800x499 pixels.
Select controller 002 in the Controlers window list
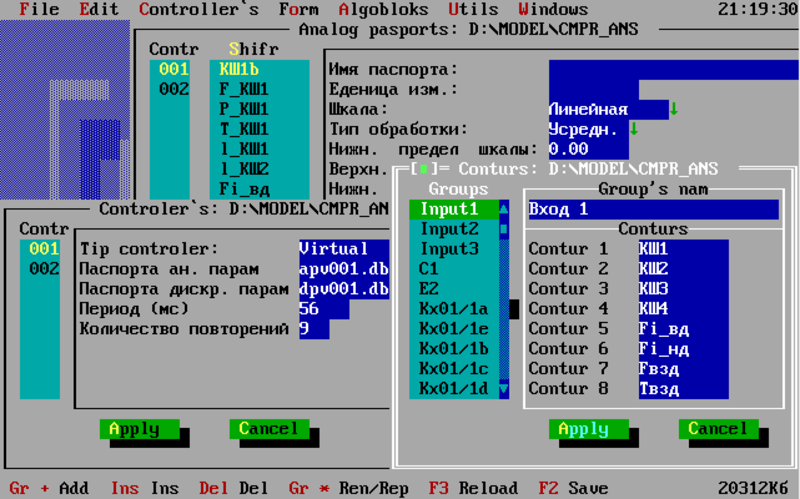tap(44, 269)
